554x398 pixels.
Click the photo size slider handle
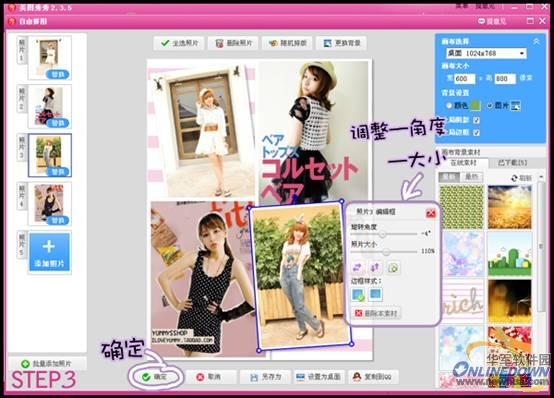pos(387,251)
